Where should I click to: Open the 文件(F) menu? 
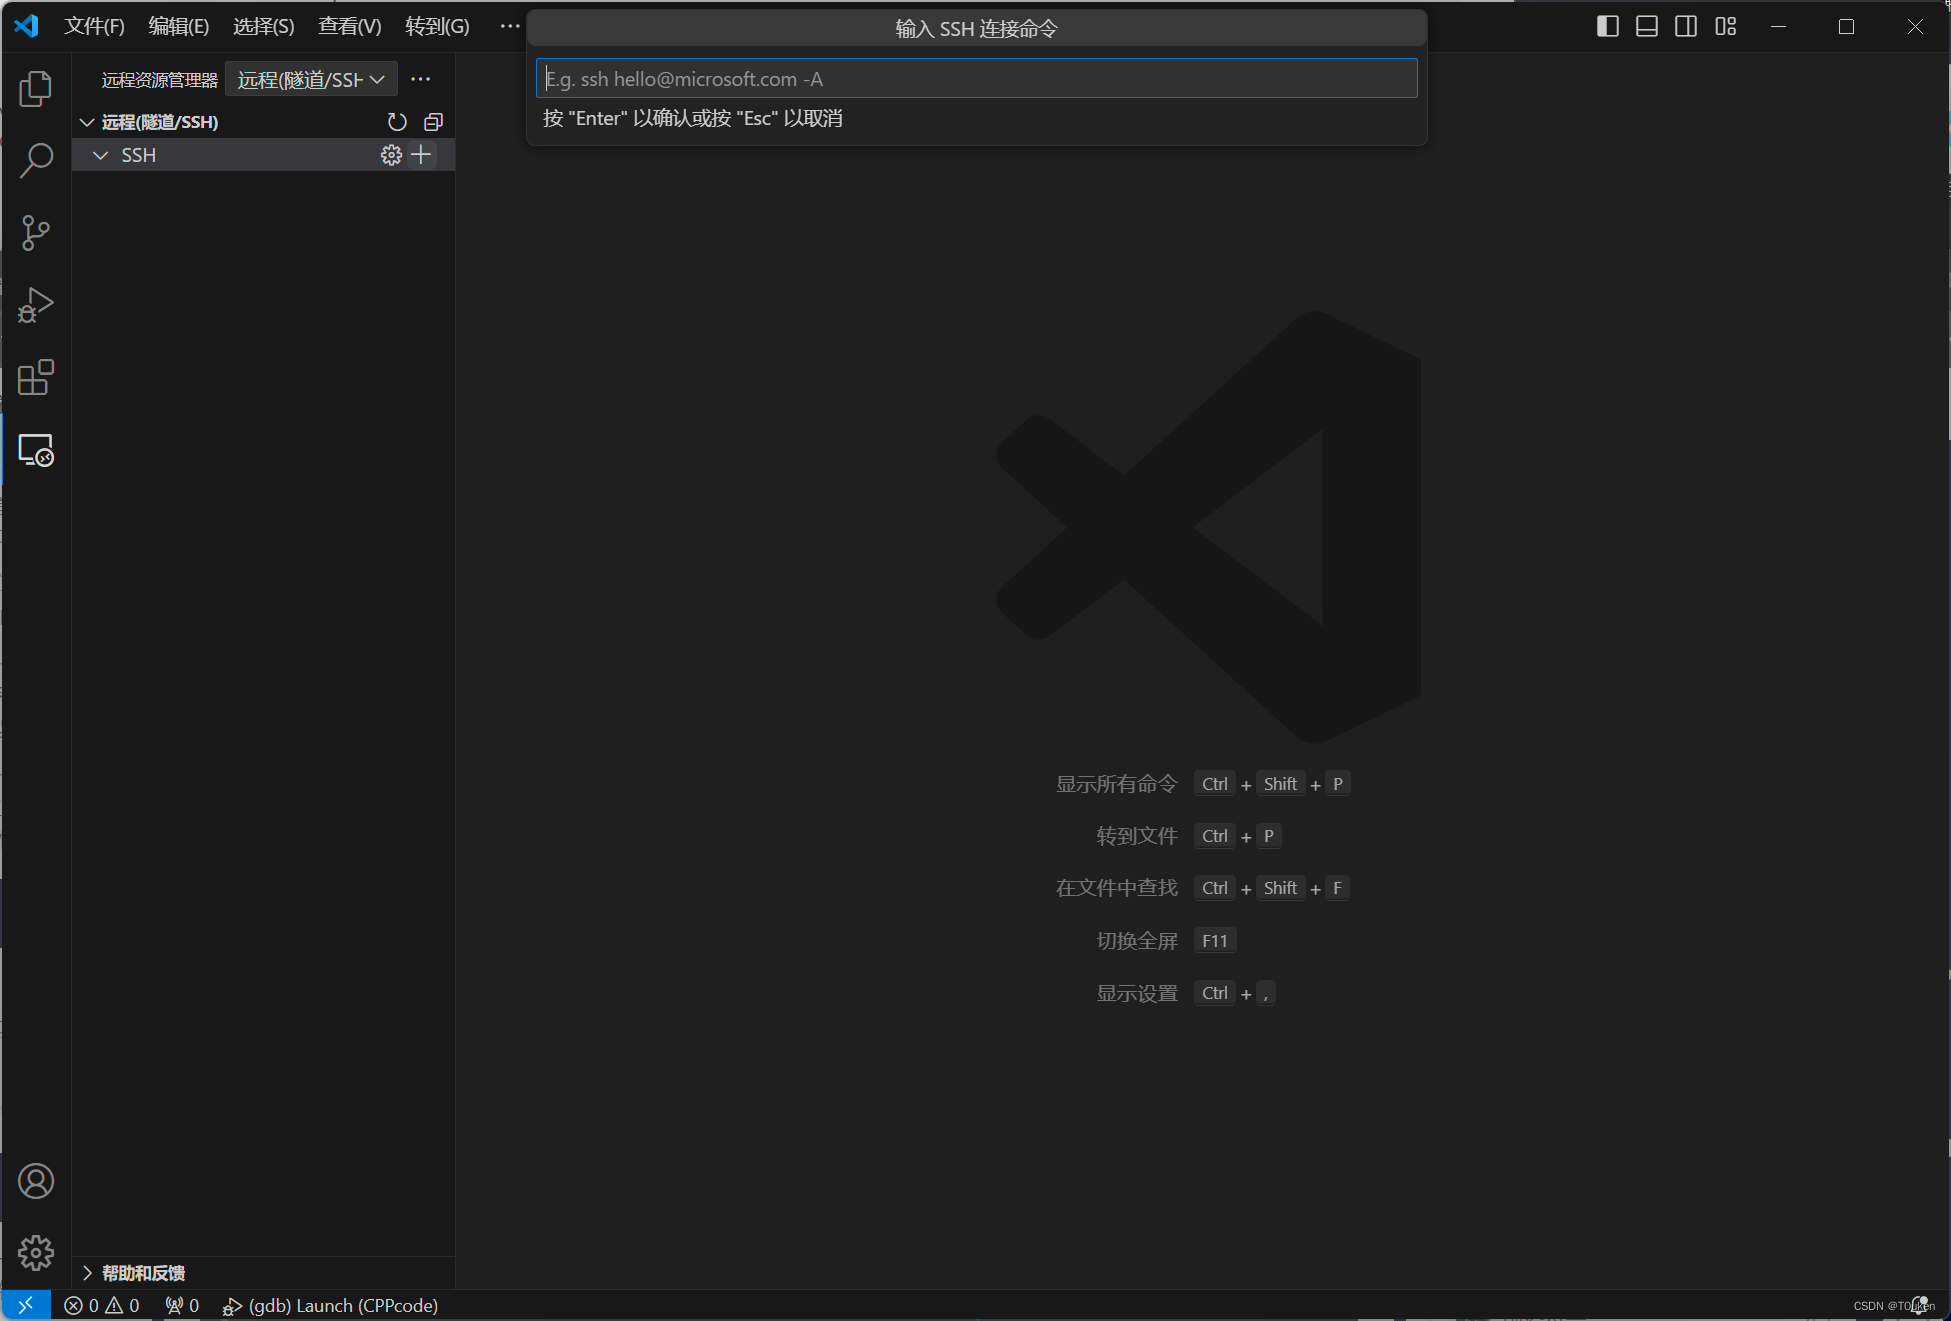tap(94, 26)
